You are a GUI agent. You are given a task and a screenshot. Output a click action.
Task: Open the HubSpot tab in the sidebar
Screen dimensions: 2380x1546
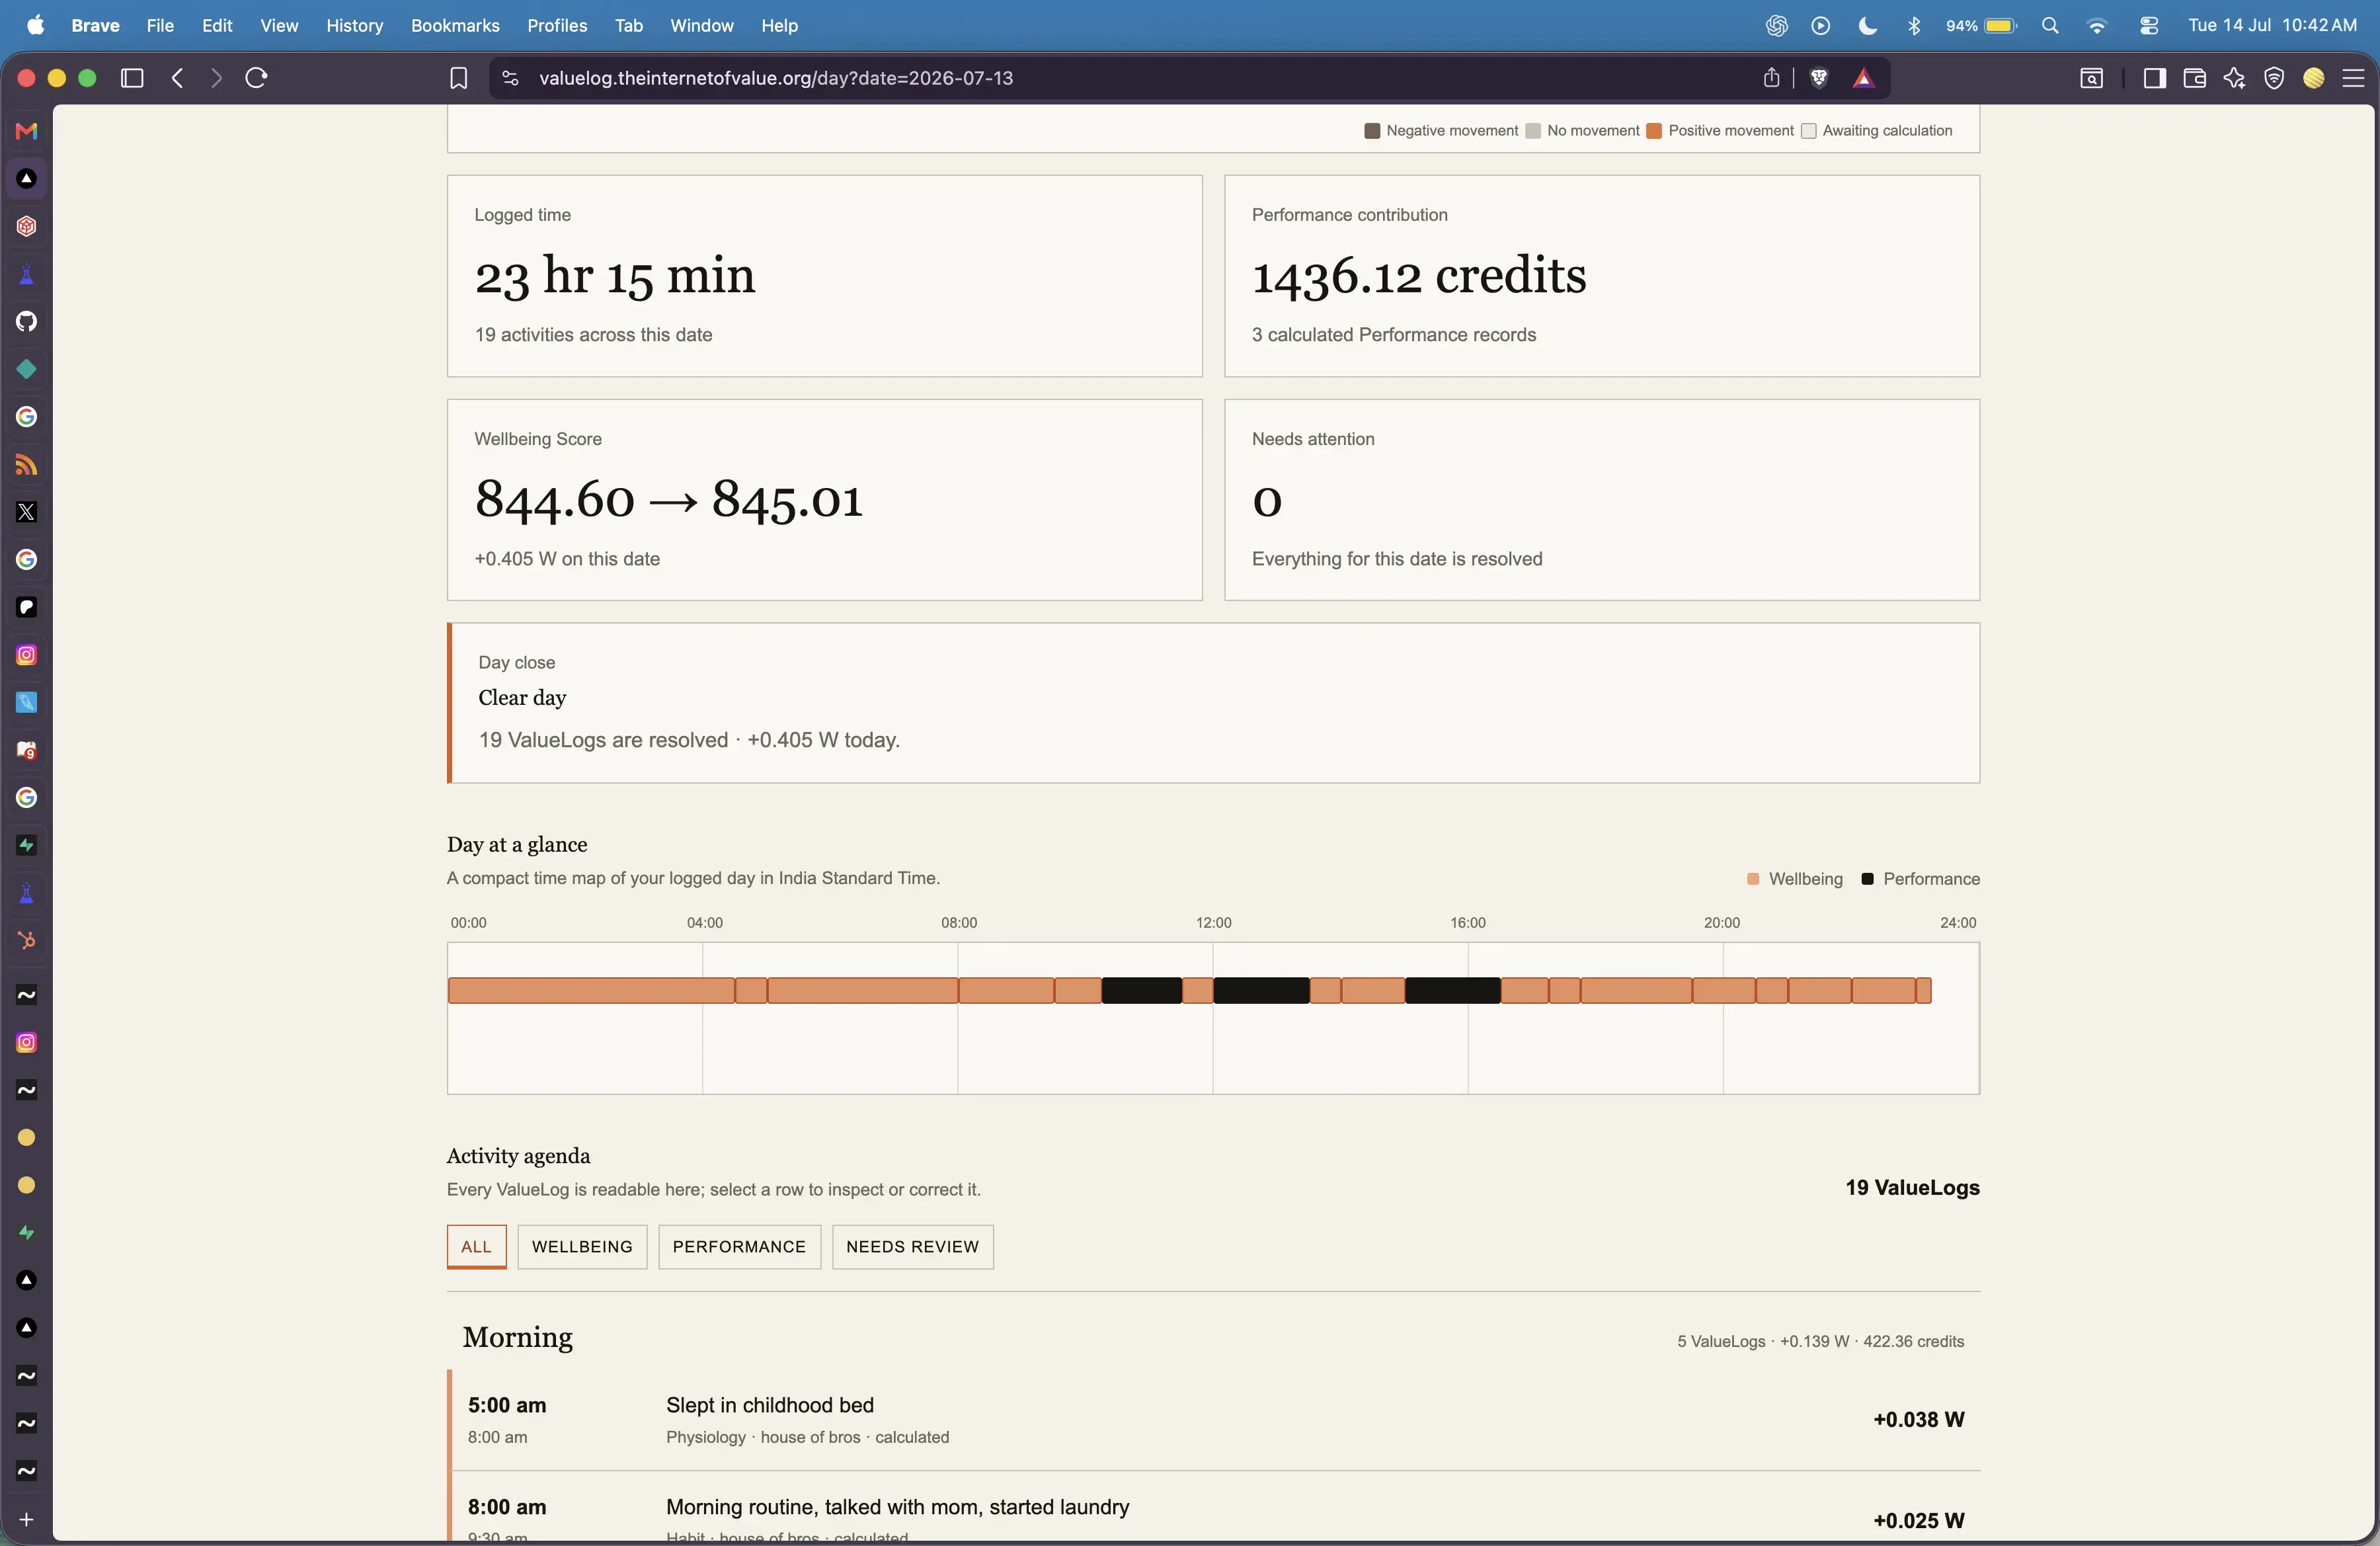coord(27,941)
